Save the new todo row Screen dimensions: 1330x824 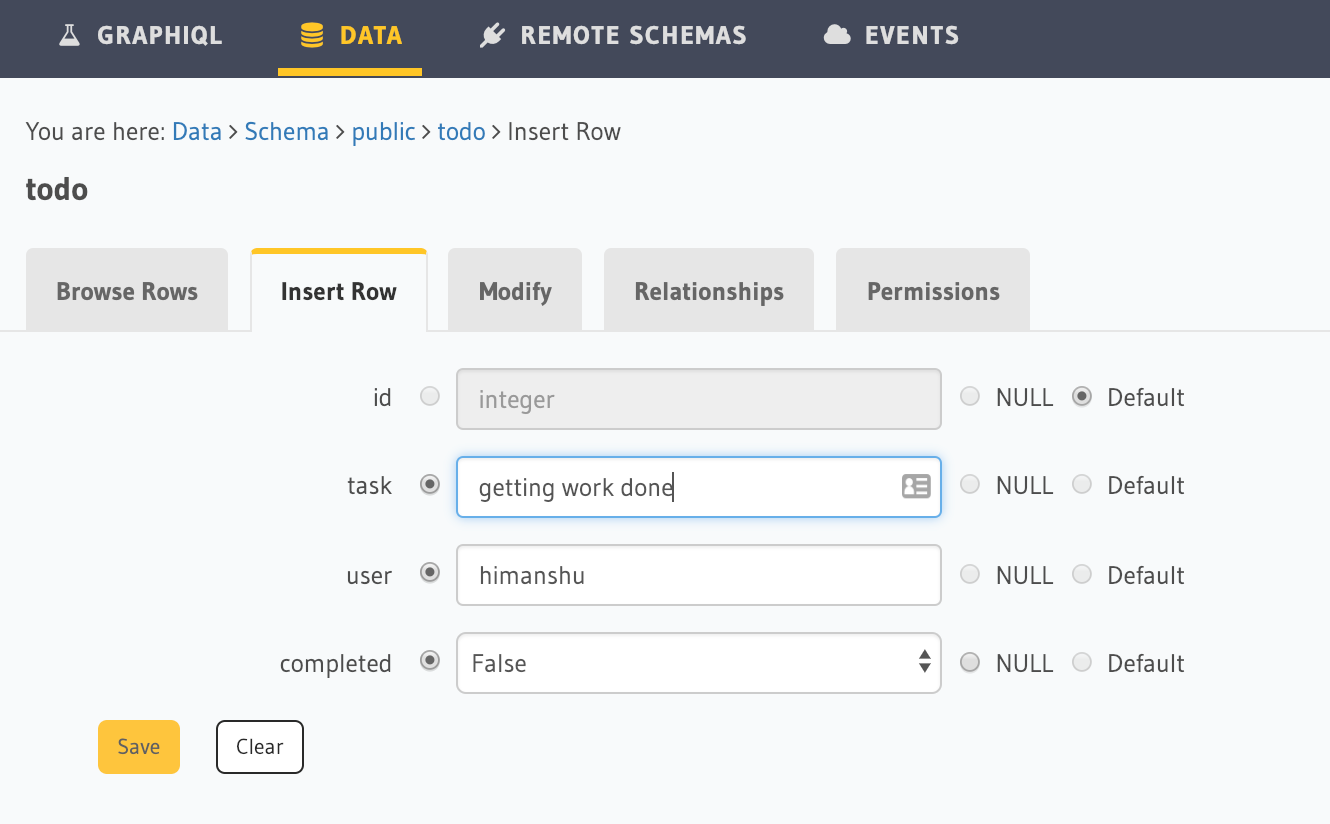[x=138, y=746]
